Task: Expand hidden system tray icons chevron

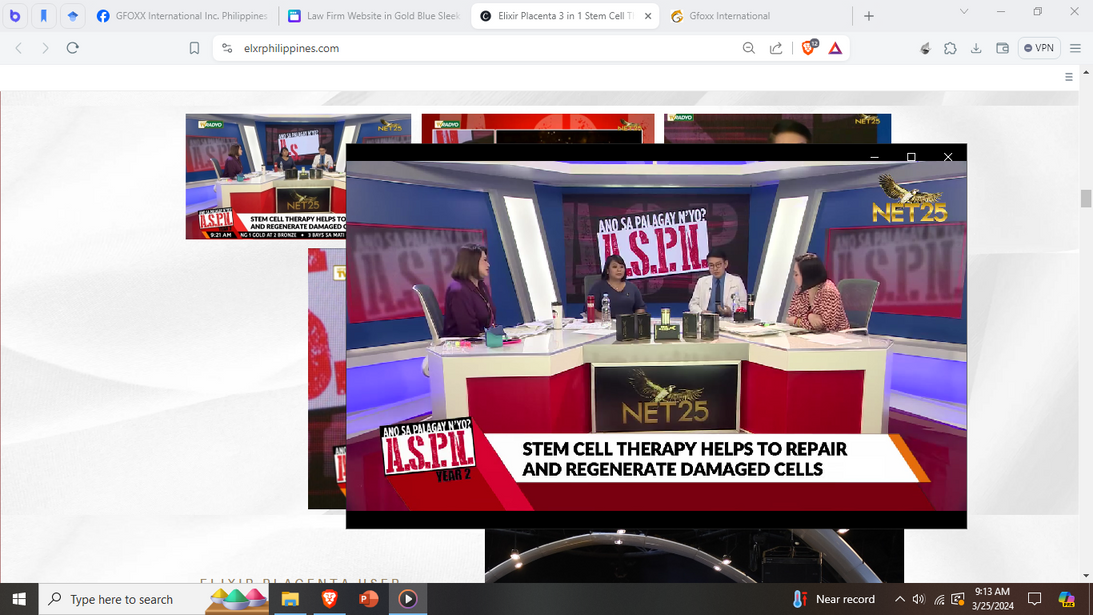Action: coord(899,599)
